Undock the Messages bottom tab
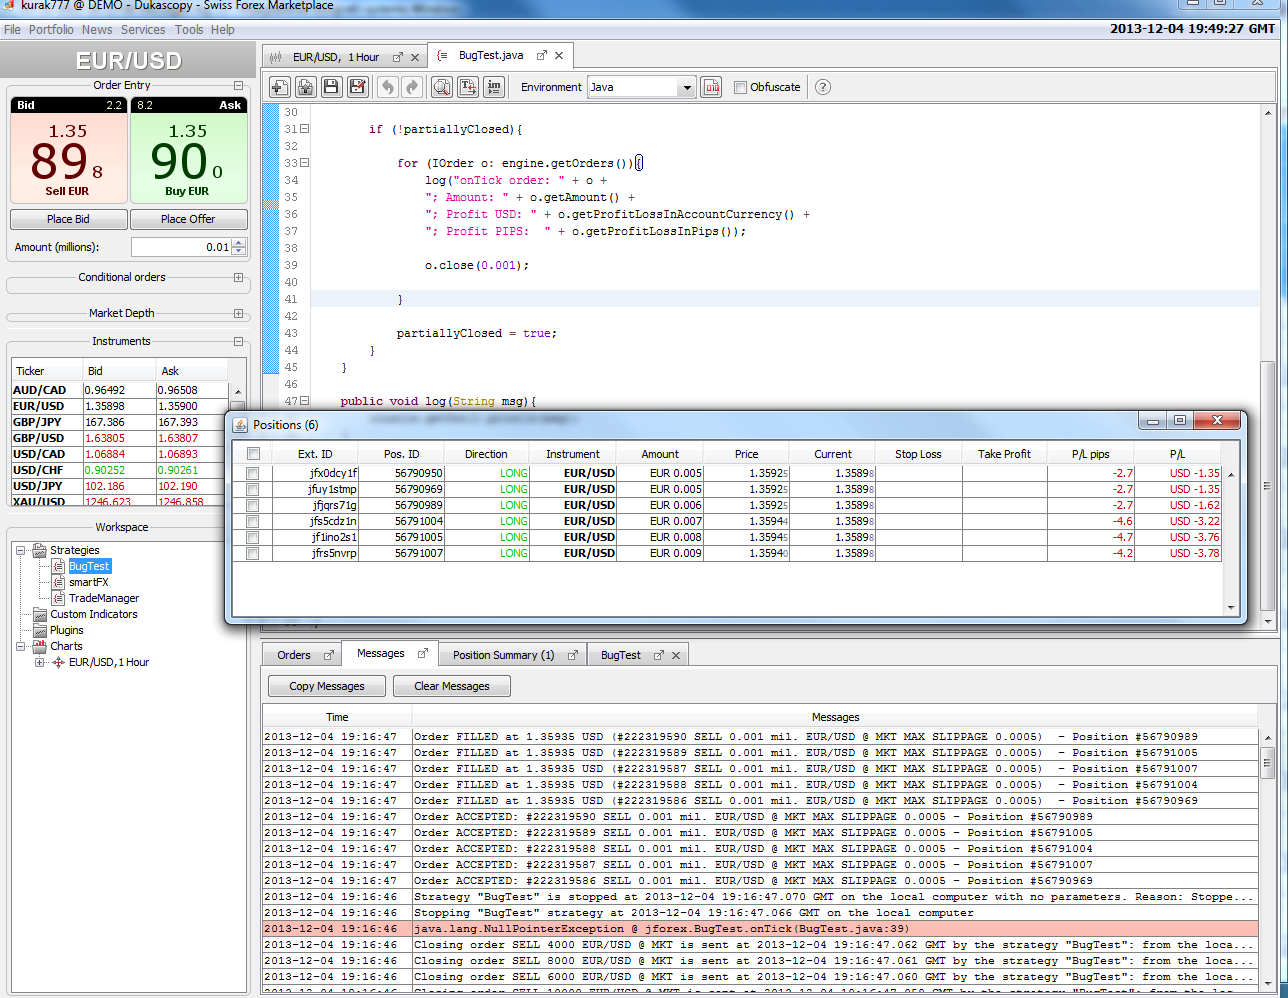 [x=422, y=653]
